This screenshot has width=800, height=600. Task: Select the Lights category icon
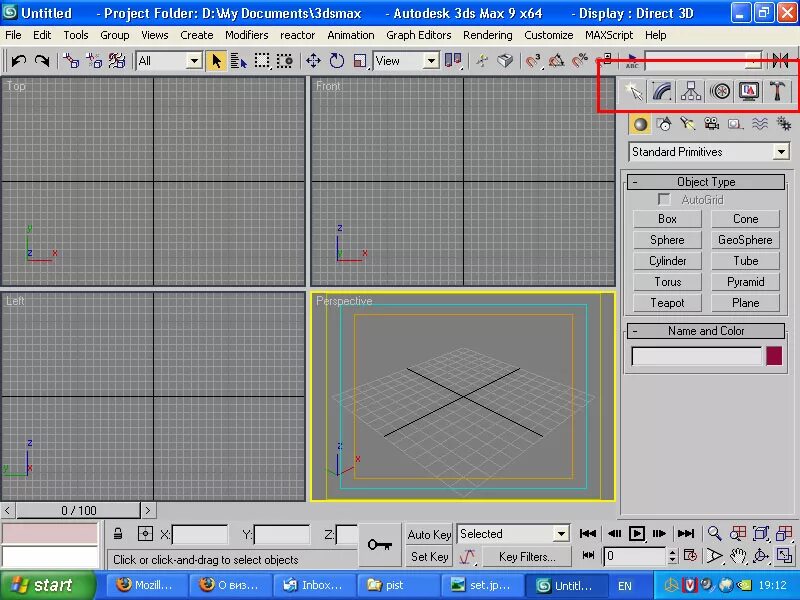coord(688,124)
